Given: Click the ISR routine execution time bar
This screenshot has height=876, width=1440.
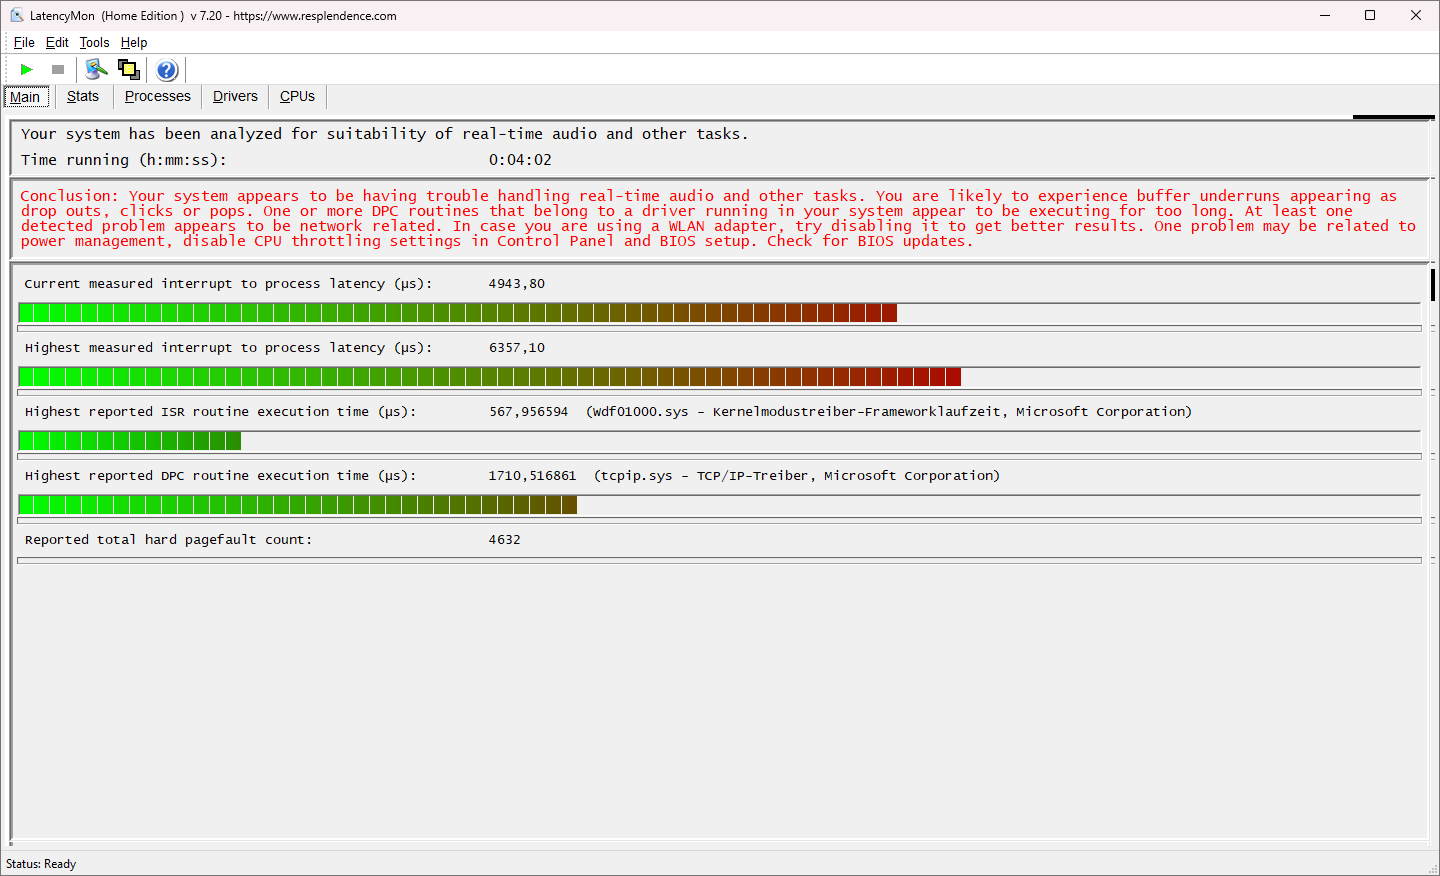Looking at the screenshot, I should (719, 441).
